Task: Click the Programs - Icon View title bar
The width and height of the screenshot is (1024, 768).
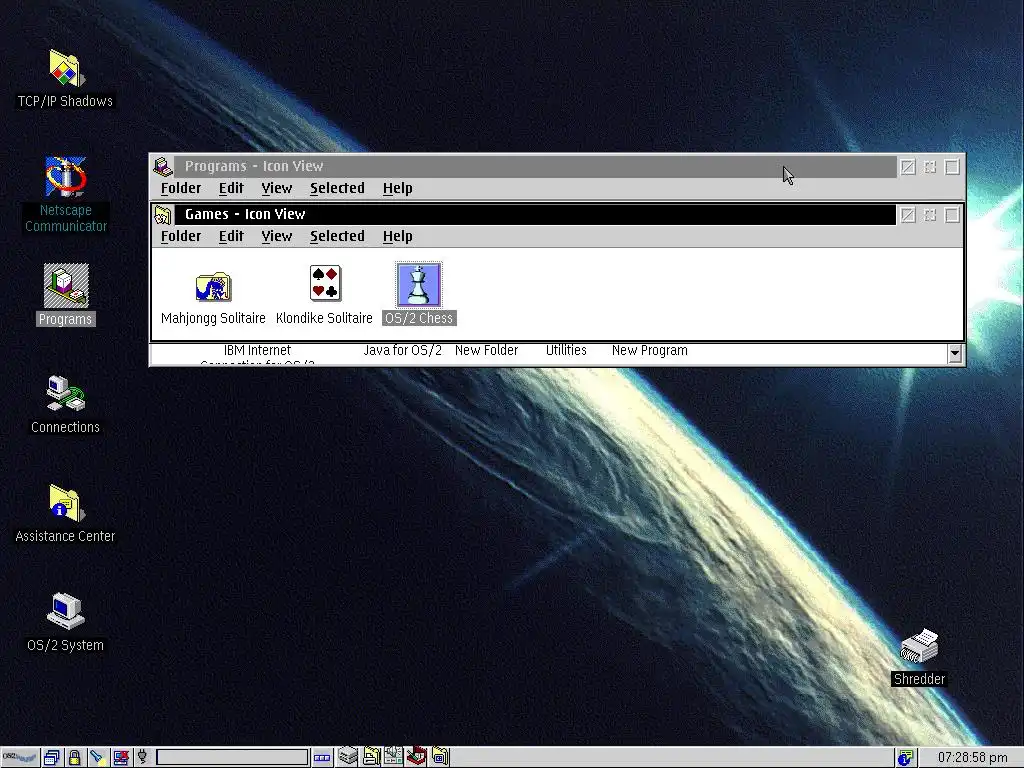Action: 535,167
